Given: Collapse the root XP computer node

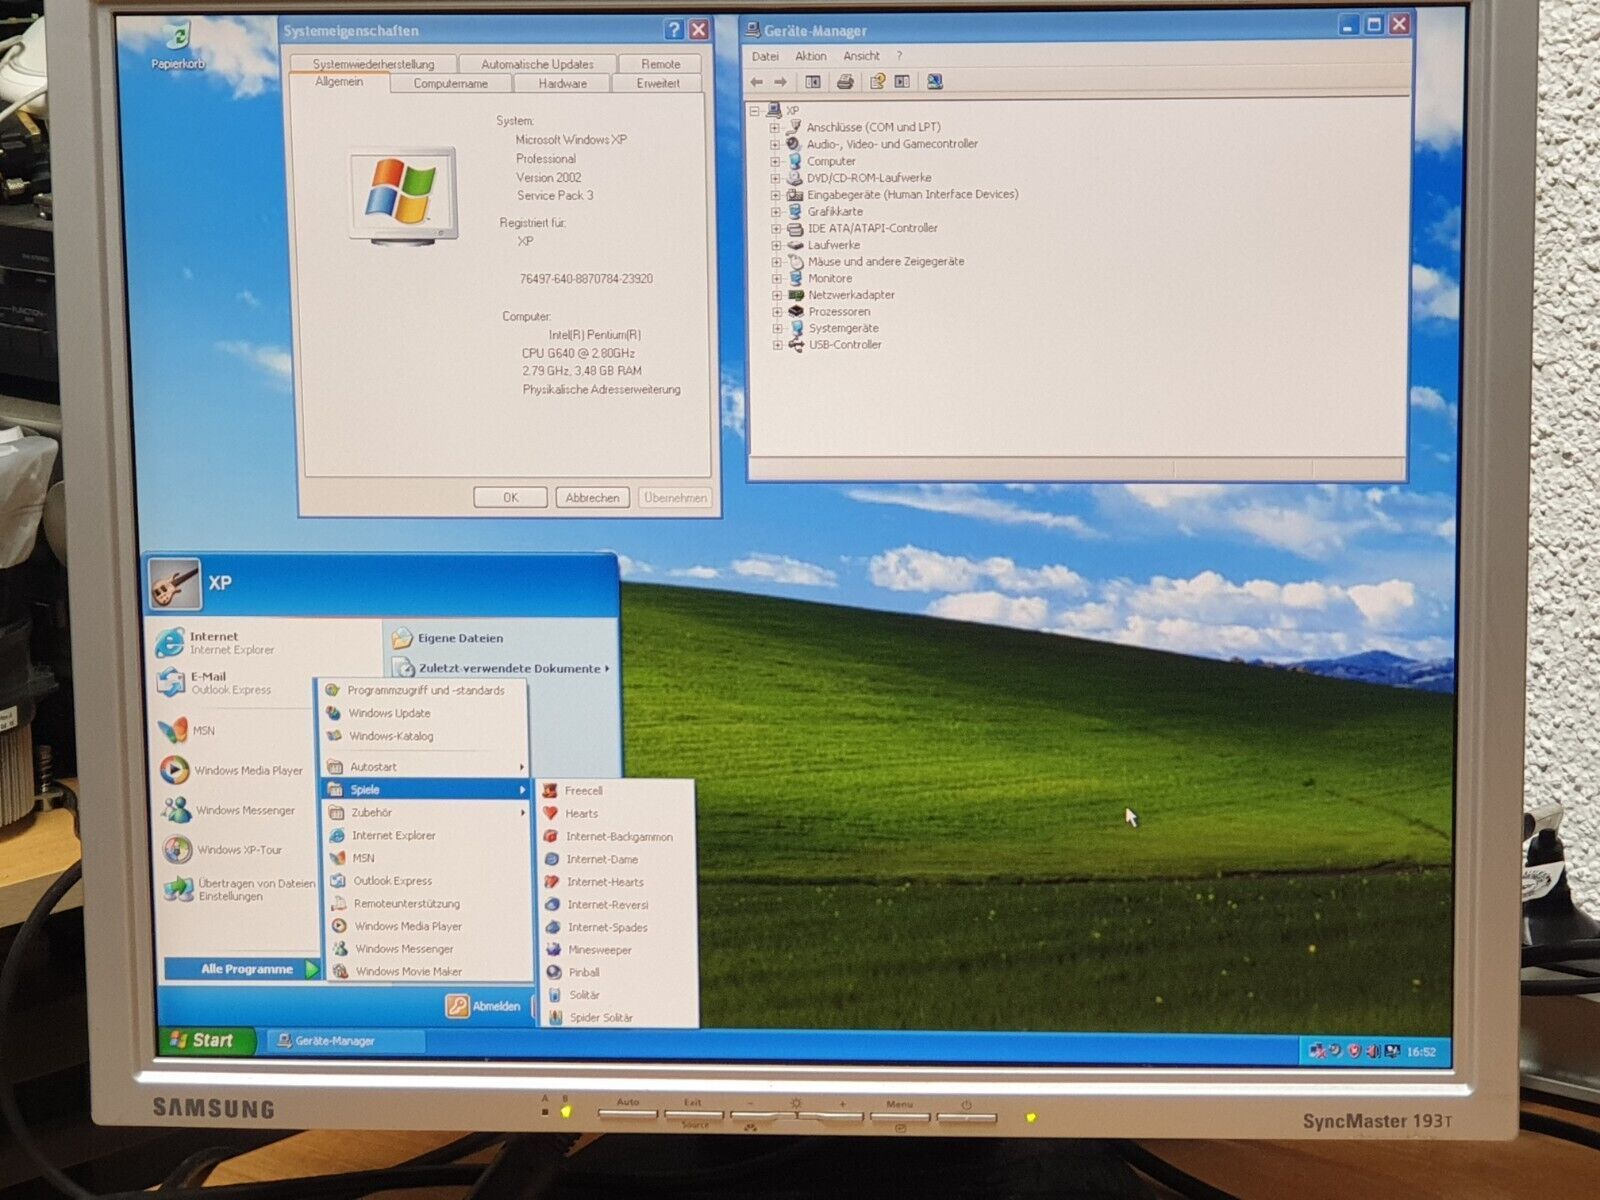Looking at the screenshot, I should point(755,111).
